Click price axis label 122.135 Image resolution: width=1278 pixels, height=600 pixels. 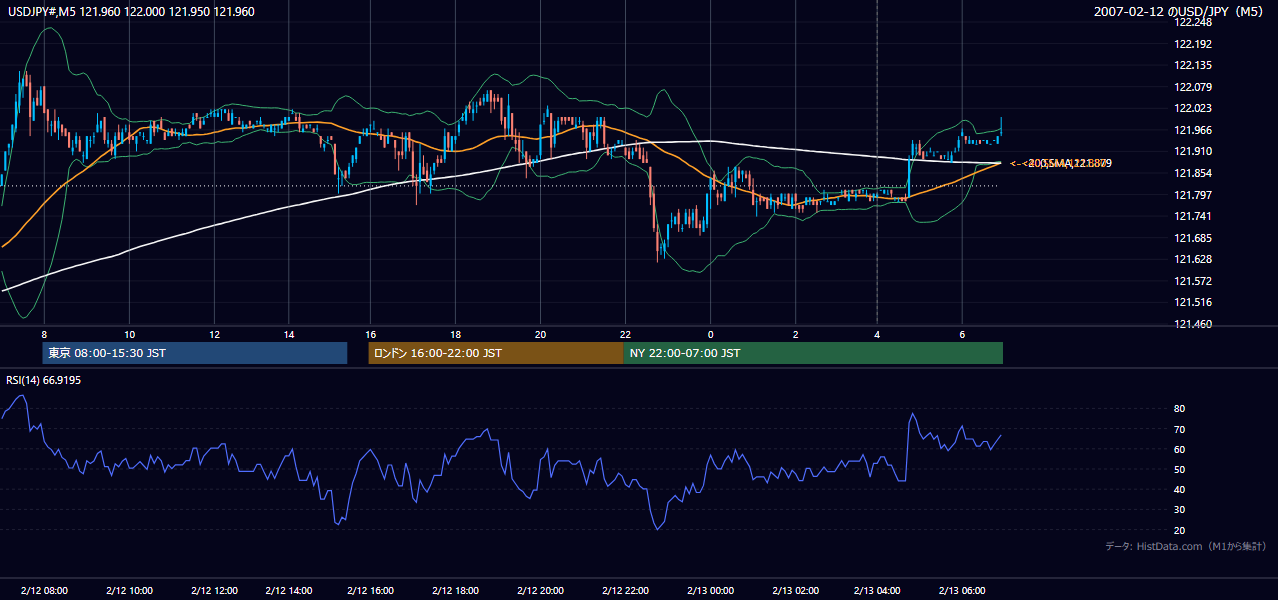click(1194, 65)
